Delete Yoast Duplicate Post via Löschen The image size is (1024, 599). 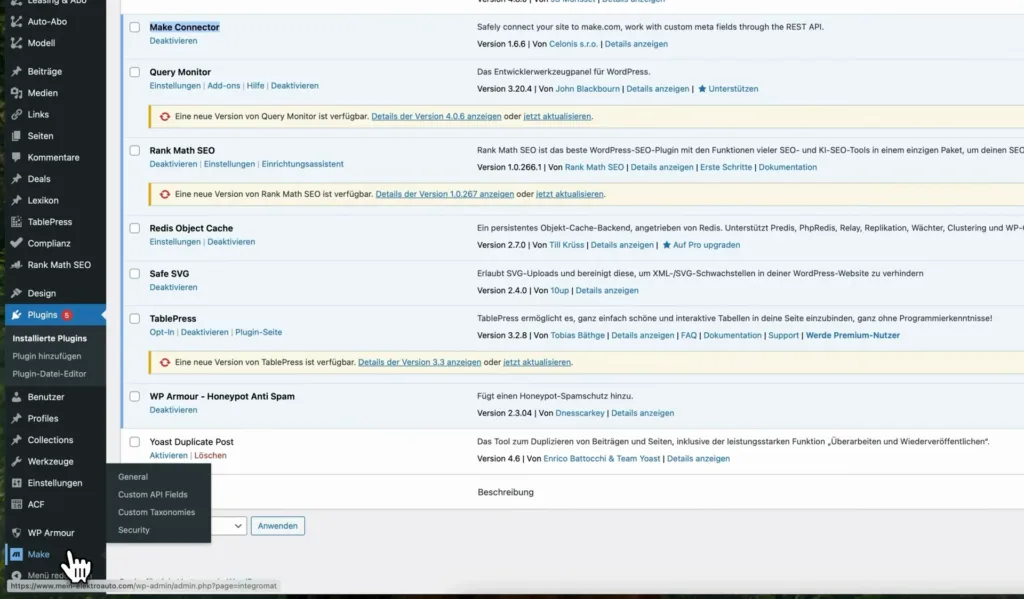(210, 455)
